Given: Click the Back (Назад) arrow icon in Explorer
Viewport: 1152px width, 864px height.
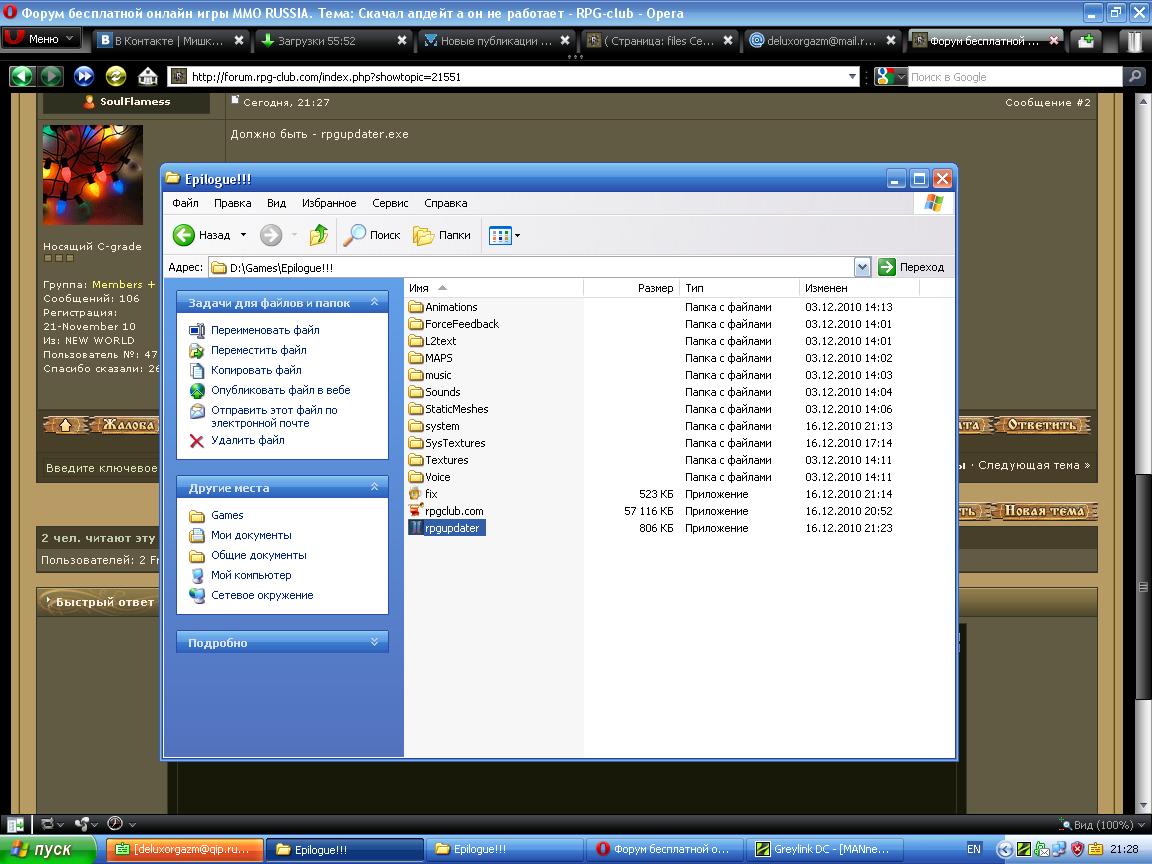Looking at the screenshot, I should point(185,235).
